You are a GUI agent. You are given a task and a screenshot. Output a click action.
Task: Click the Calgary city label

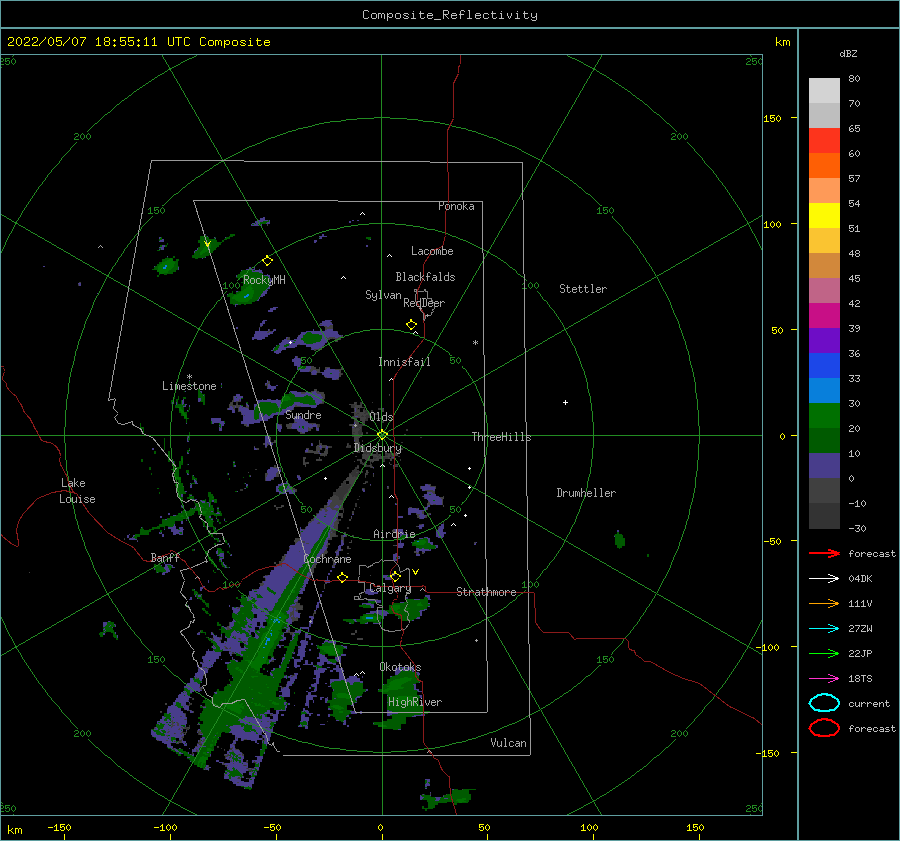pos(390,588)
